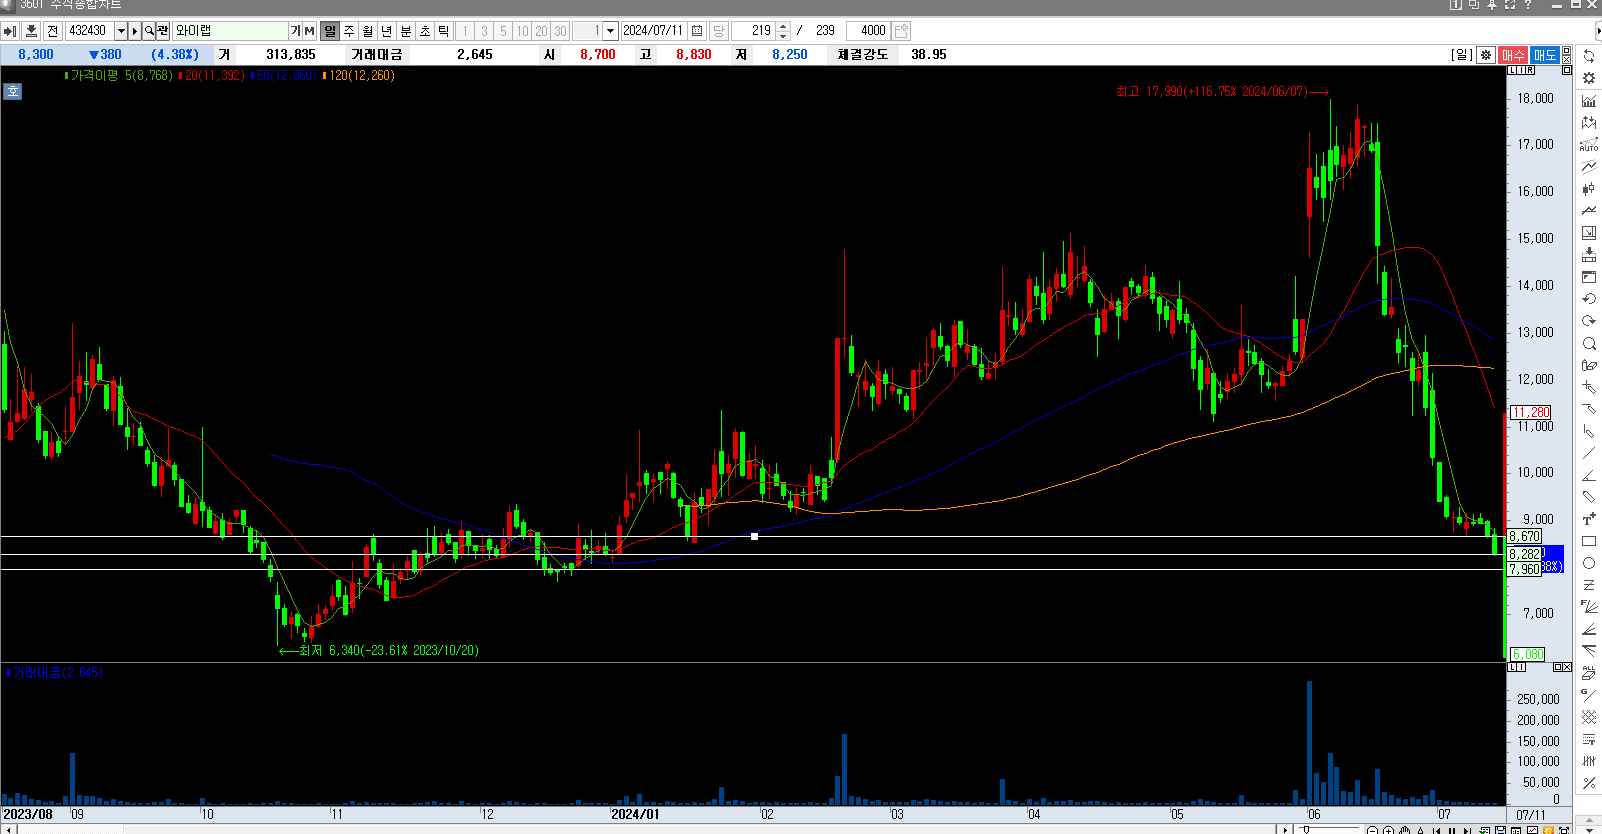The image size is (1602, 834).
Task: Open chart settings gear in right toolbar
Action: pos(1589,78)
